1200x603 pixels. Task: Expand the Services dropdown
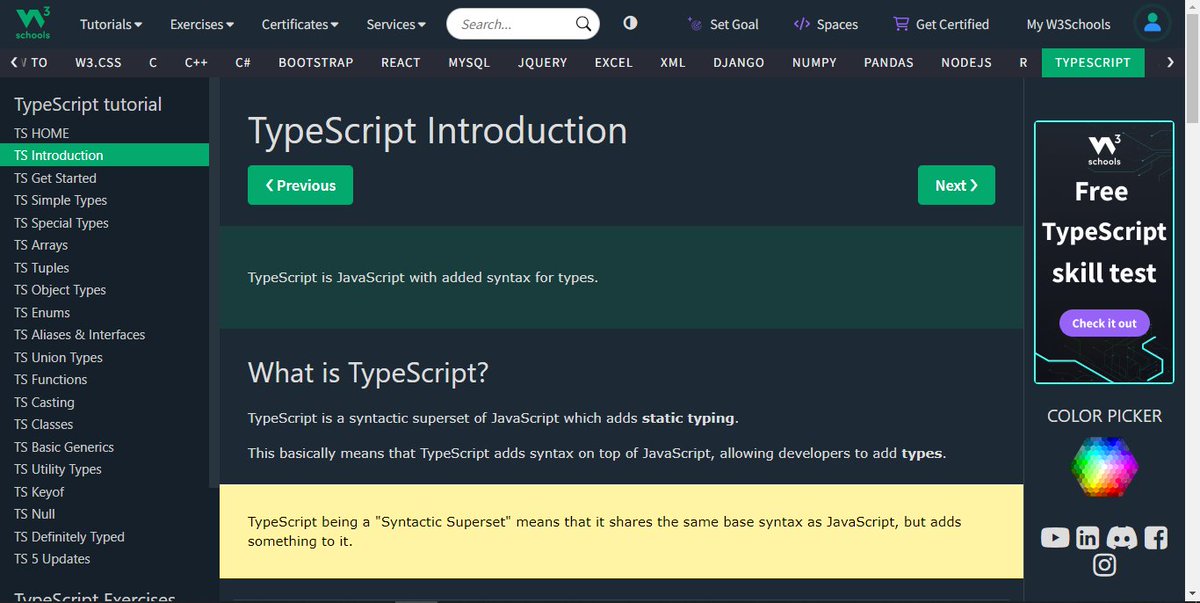pyautogui.click(x=396, y=24)
